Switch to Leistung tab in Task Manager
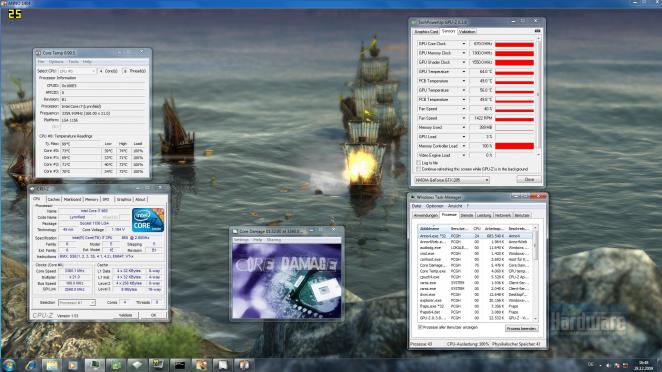This screenshot has height=372, width=662. pos(484,215)
